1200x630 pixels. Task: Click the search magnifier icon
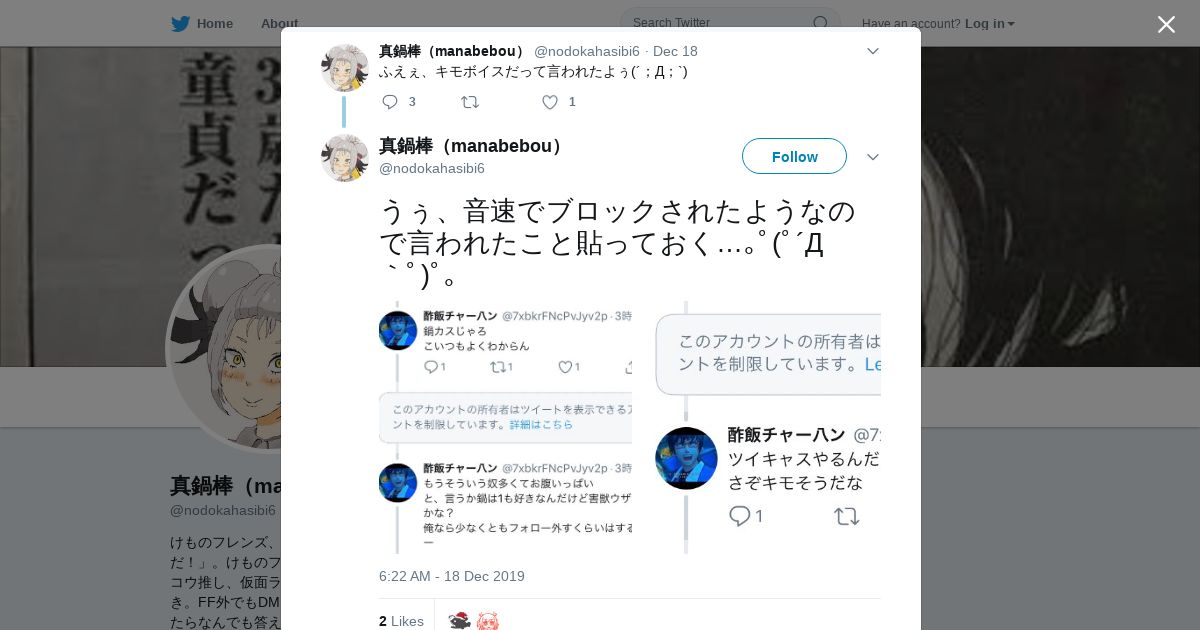pos(820,23)
